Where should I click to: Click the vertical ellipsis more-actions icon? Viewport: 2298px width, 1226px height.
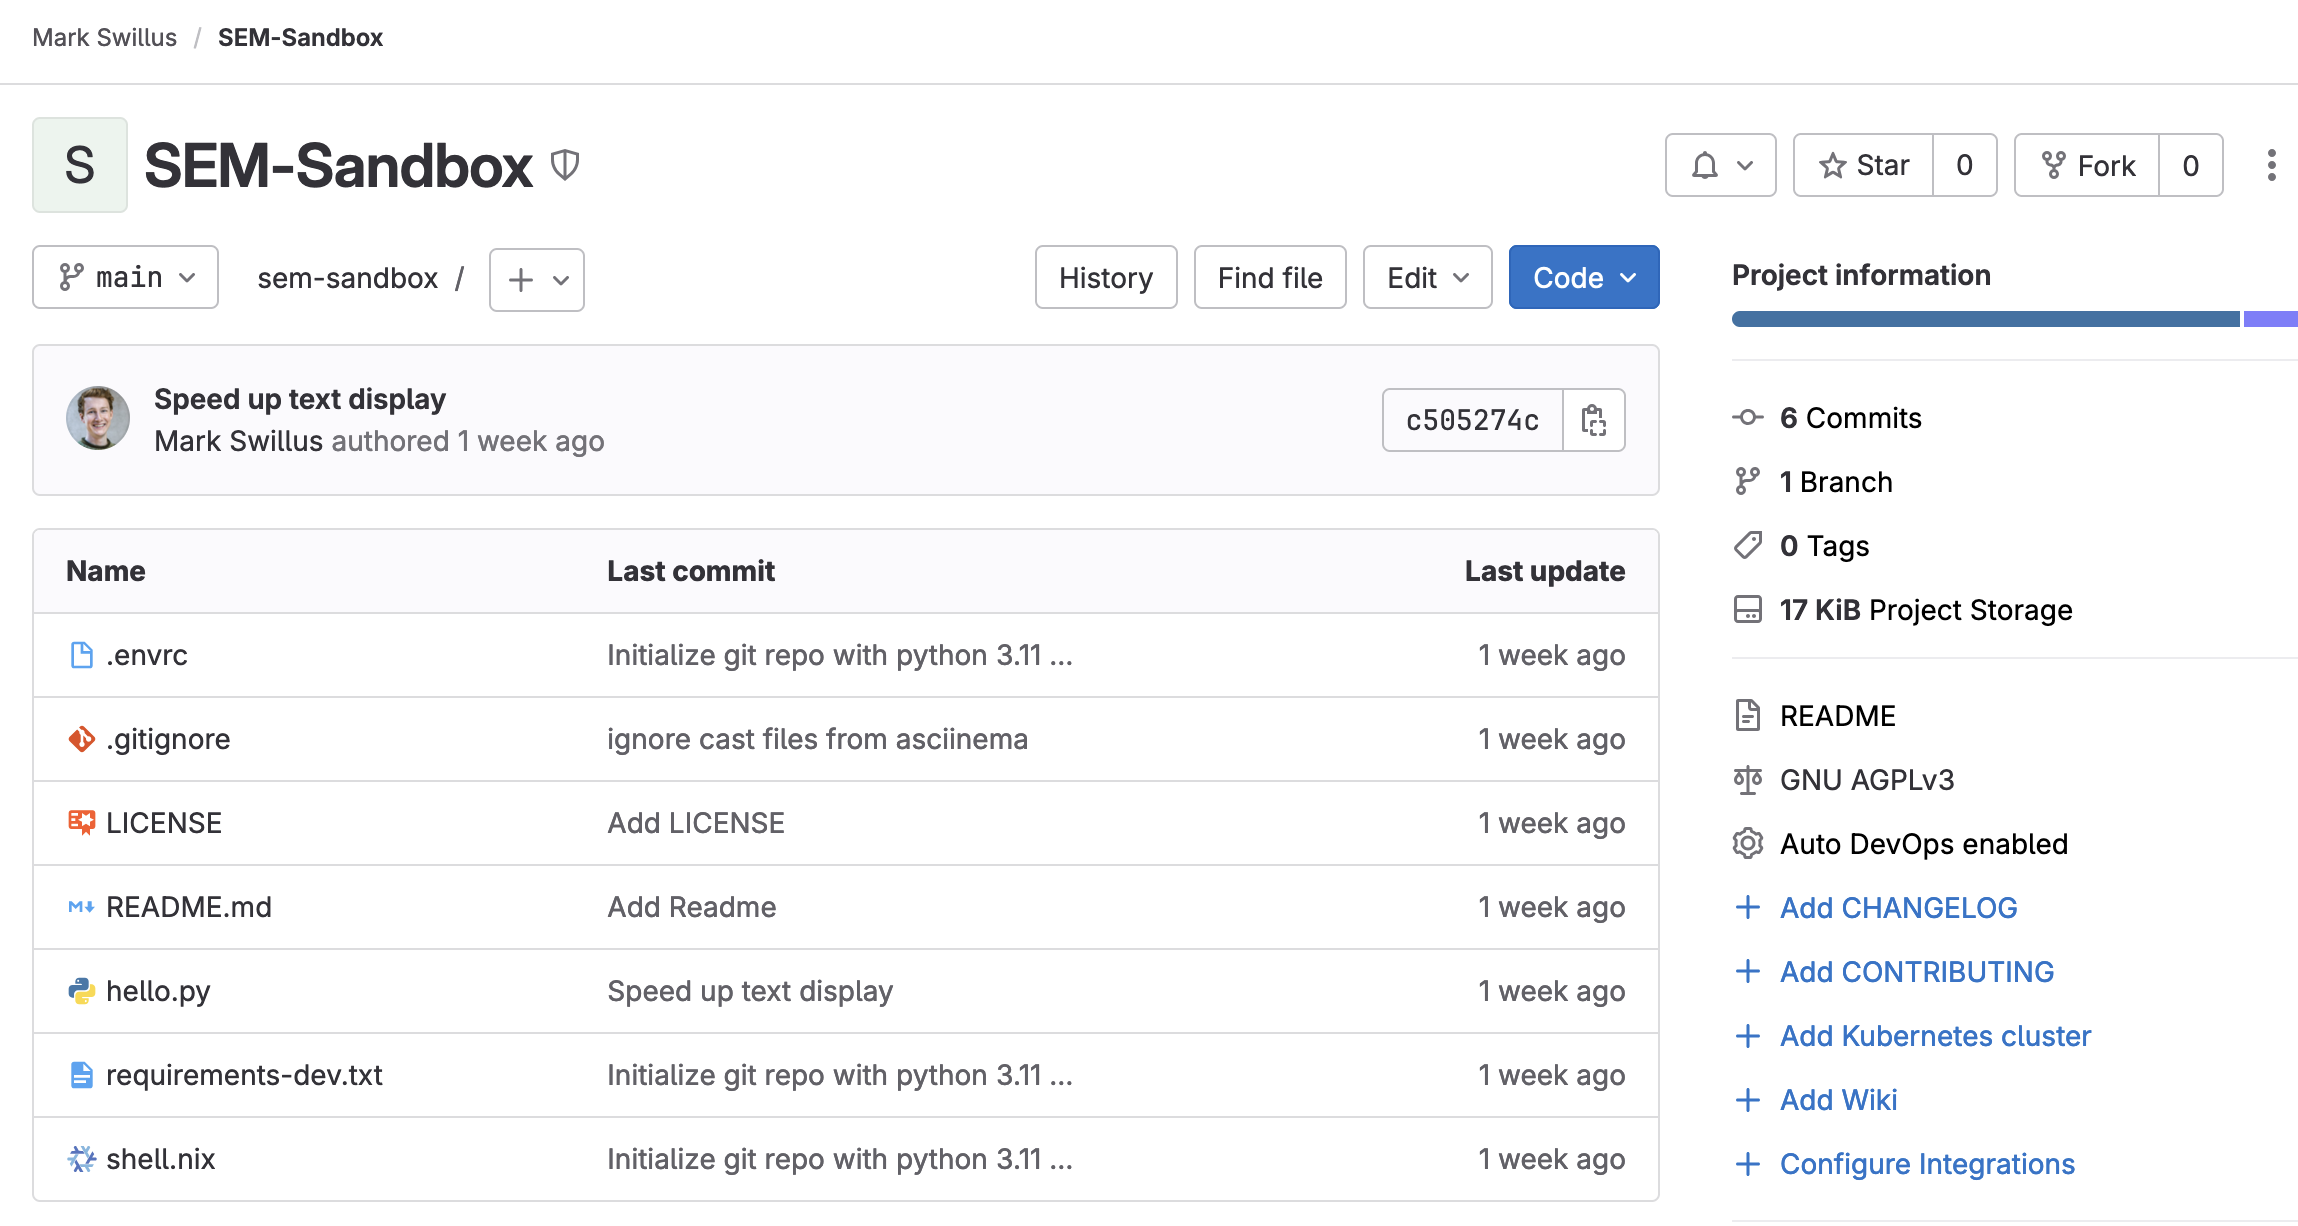(2271, 165)
